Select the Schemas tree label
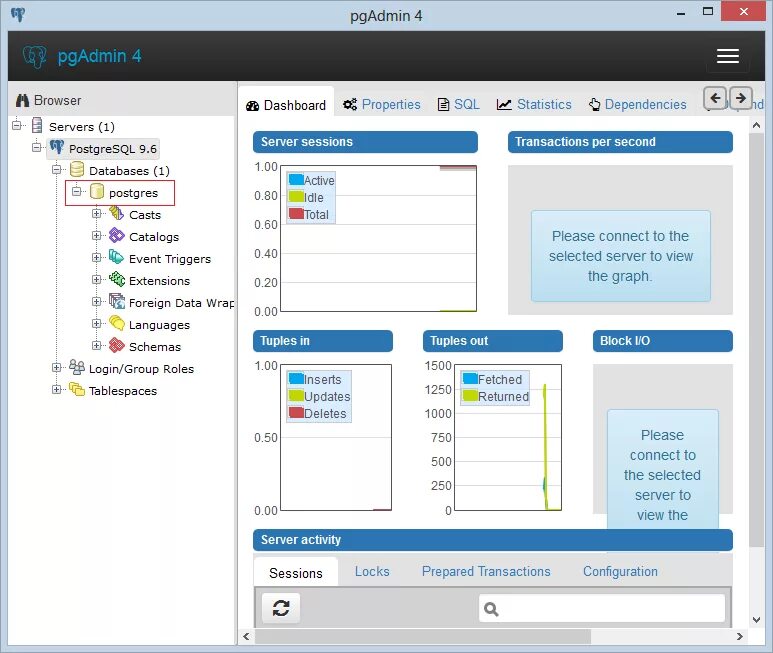This screenshot has height=653, width=773. 155,347
